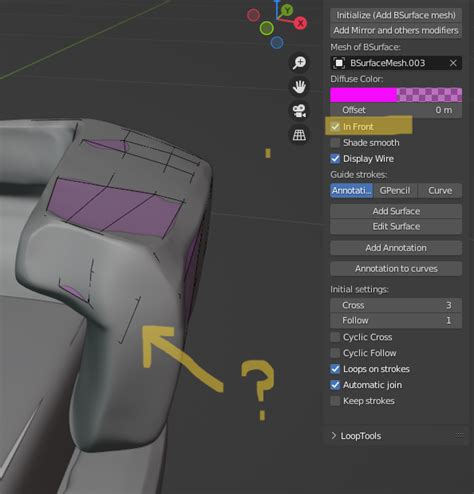Switch perspective/orthographic grid icon

[x=299, y=135]
